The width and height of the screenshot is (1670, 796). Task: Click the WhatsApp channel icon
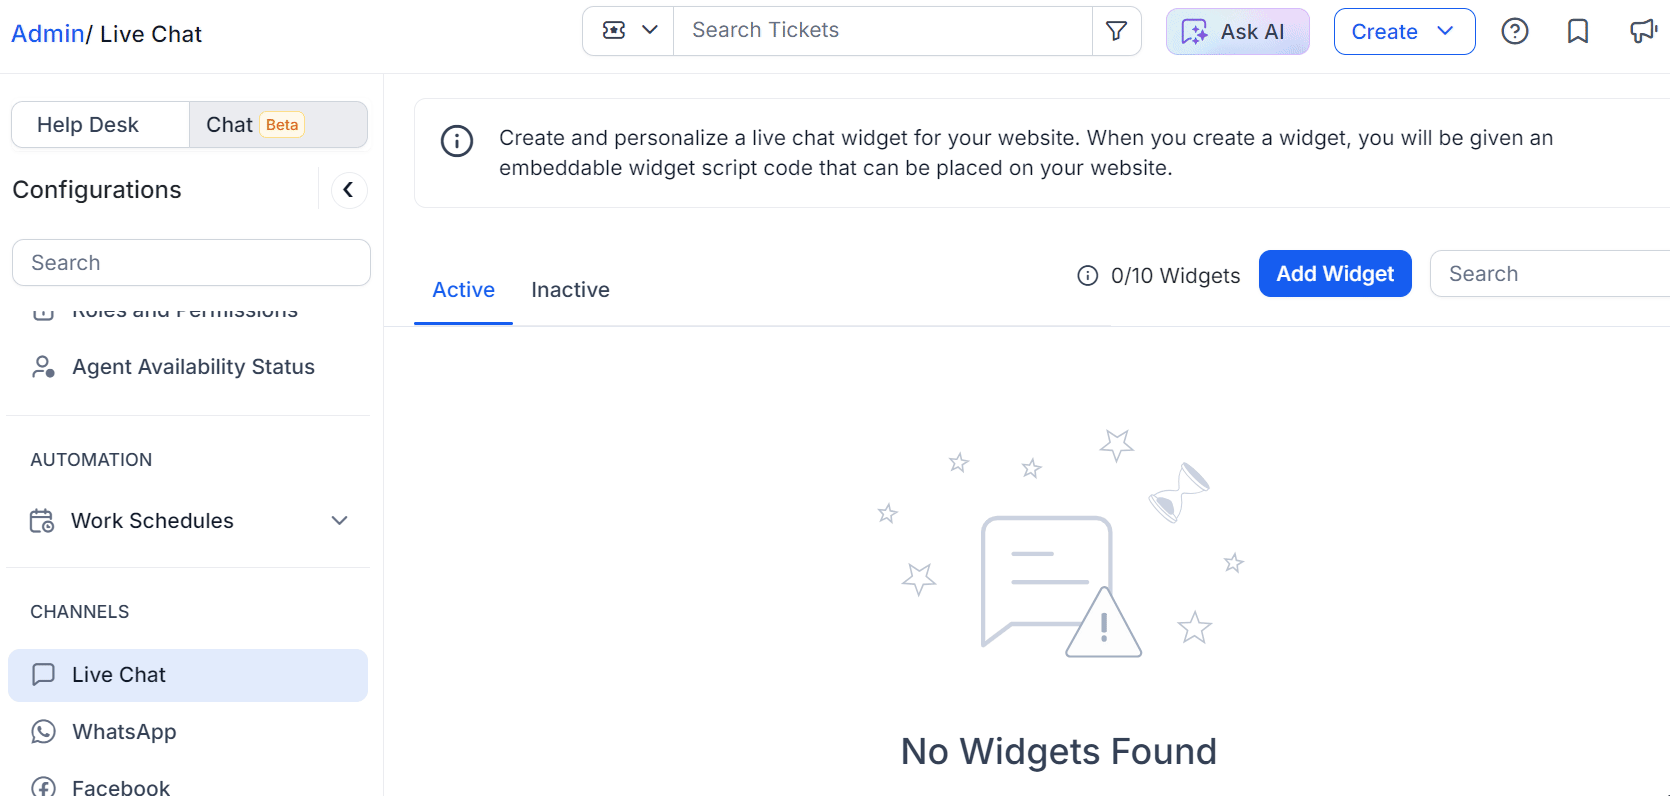43,732
